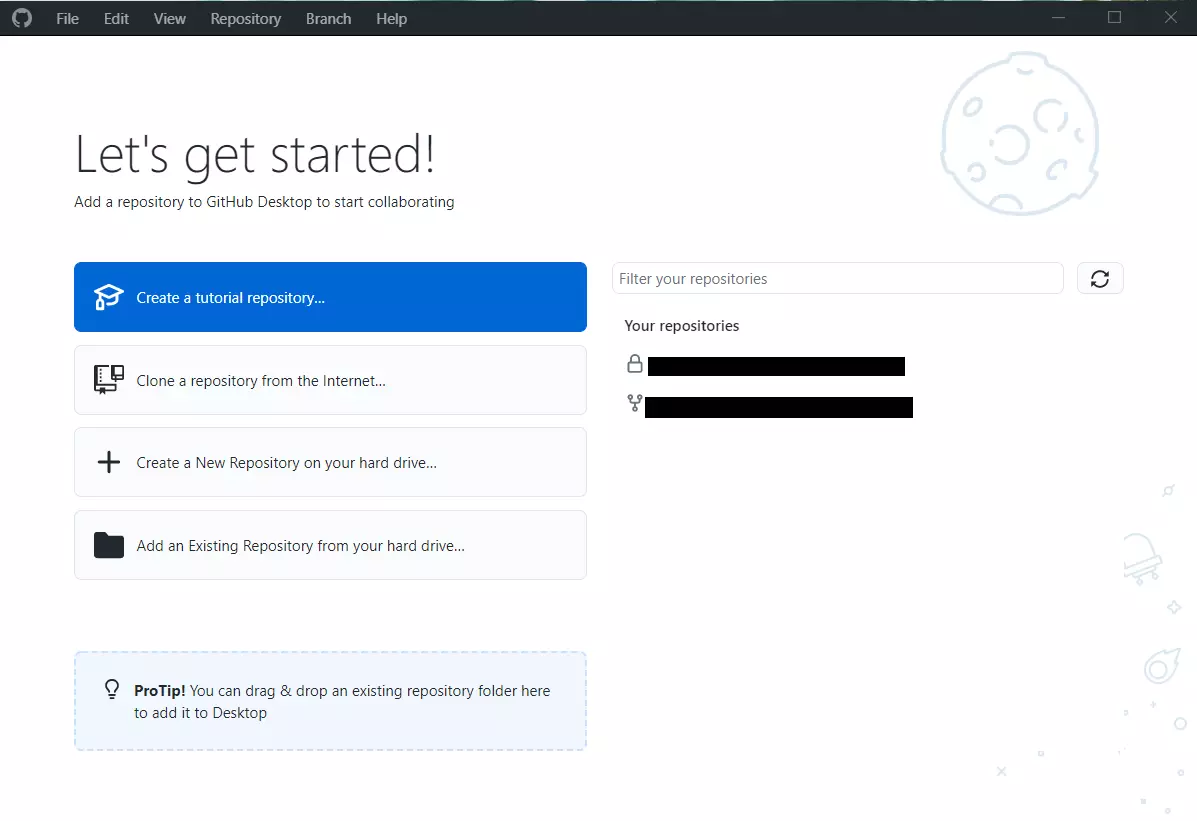1197x821 pixels.
Task: Create a tutorial repository
Action: (331, 297)
